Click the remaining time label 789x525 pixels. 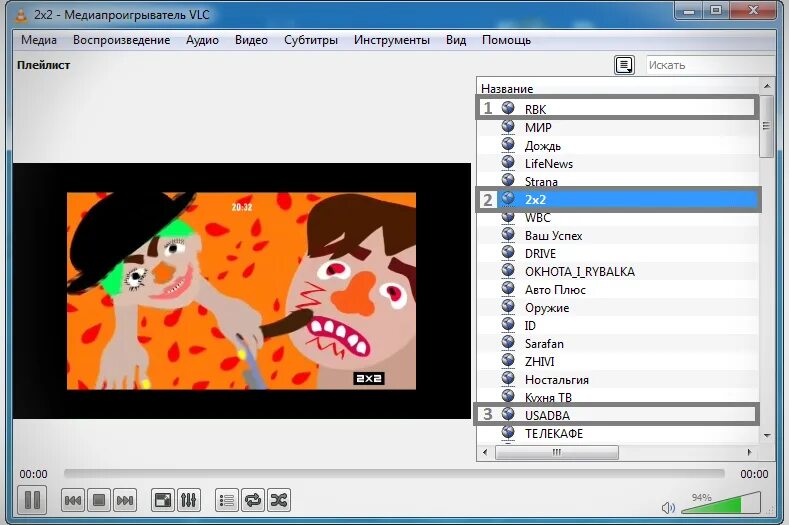pos(754,474)
